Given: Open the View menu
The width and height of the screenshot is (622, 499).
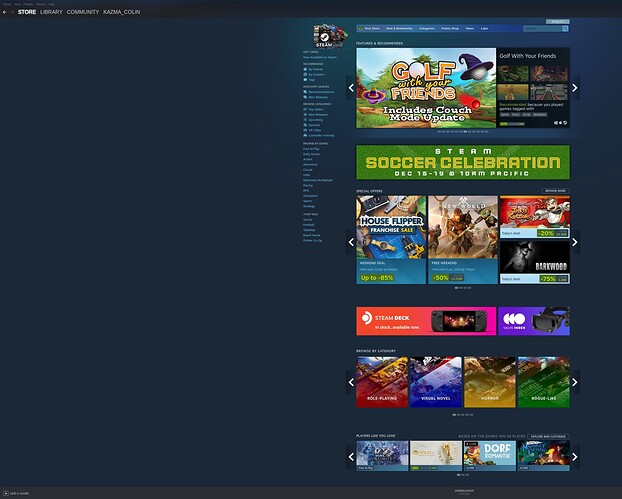Looking at the screenshot, I should (x=17, y=4).
